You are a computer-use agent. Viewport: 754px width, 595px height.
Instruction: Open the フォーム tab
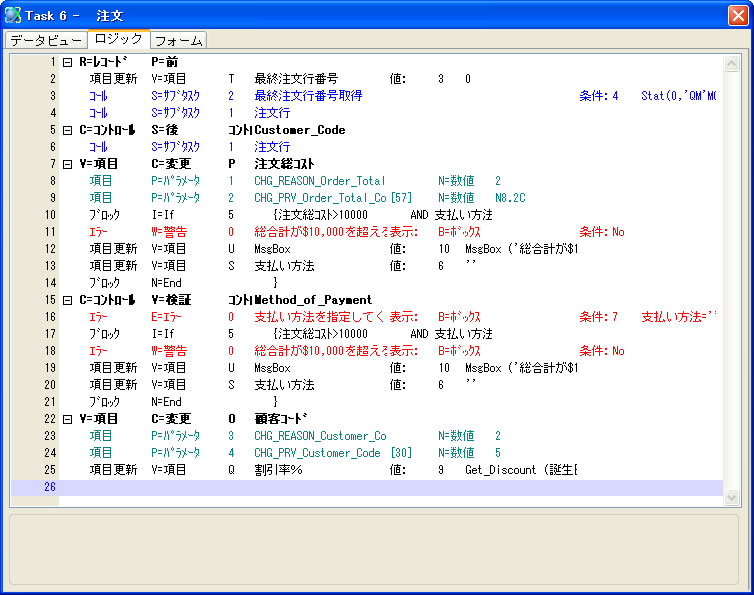[178, 40]
